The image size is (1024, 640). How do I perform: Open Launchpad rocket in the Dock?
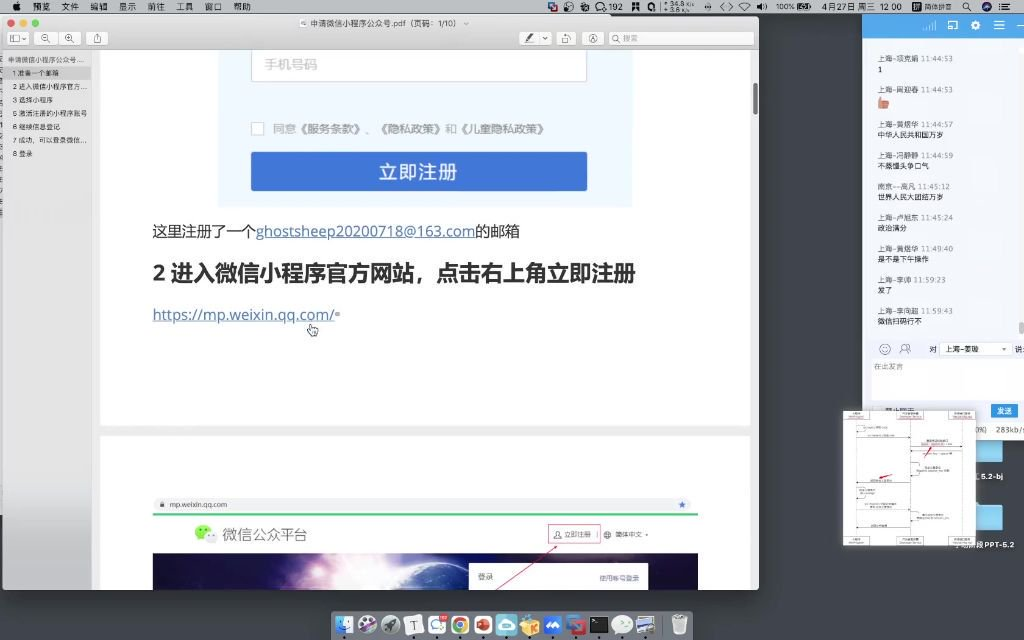coord(391,625)
